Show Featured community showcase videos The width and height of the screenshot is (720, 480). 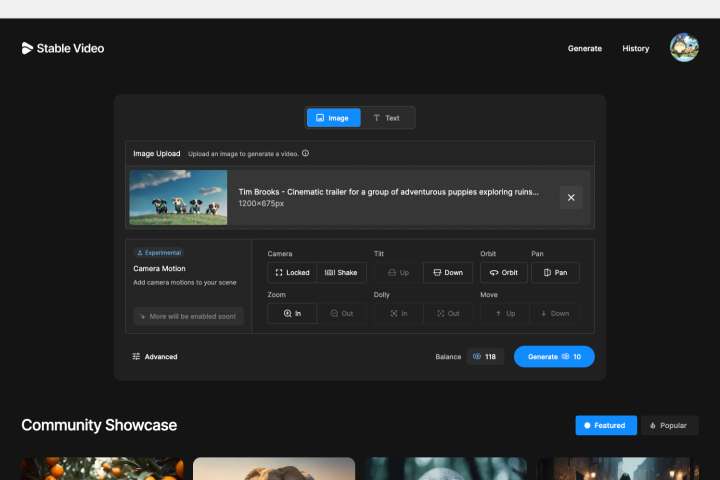tap(605, 425)
